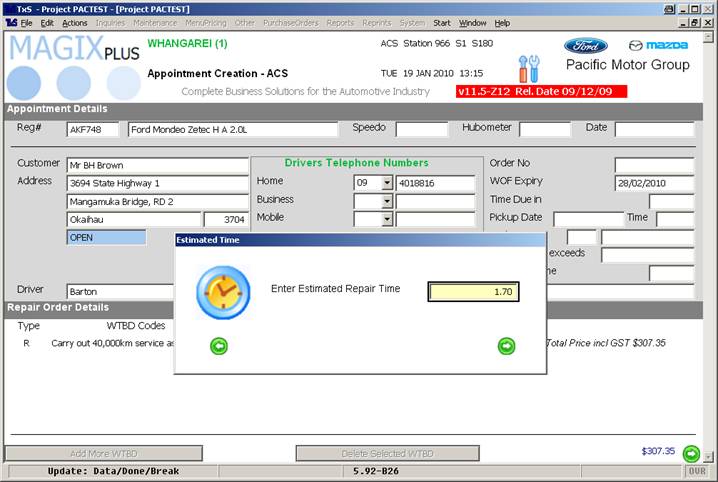718x482 pixels.
Task: Open the Help menu
Action: [501, 22]
